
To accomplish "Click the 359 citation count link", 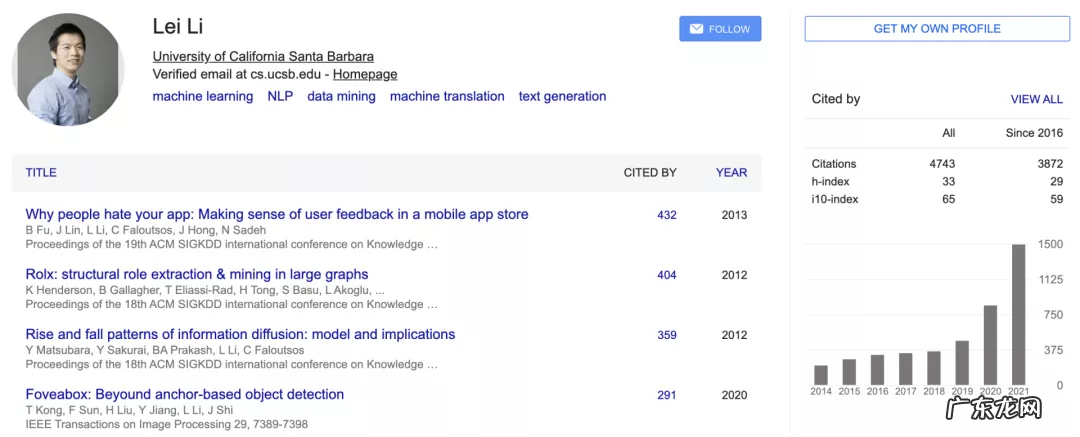I will [666, 335].
